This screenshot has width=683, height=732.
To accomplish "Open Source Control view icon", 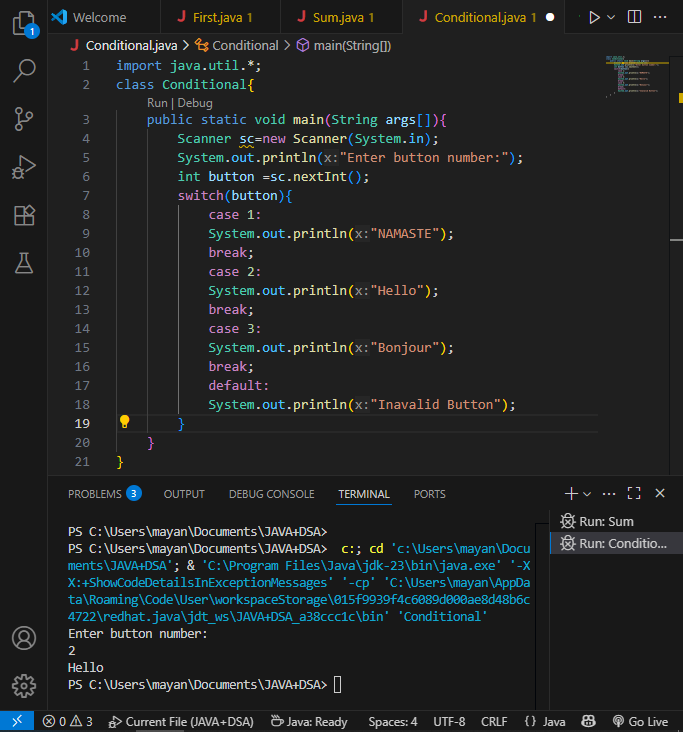I will click(24, 119).
